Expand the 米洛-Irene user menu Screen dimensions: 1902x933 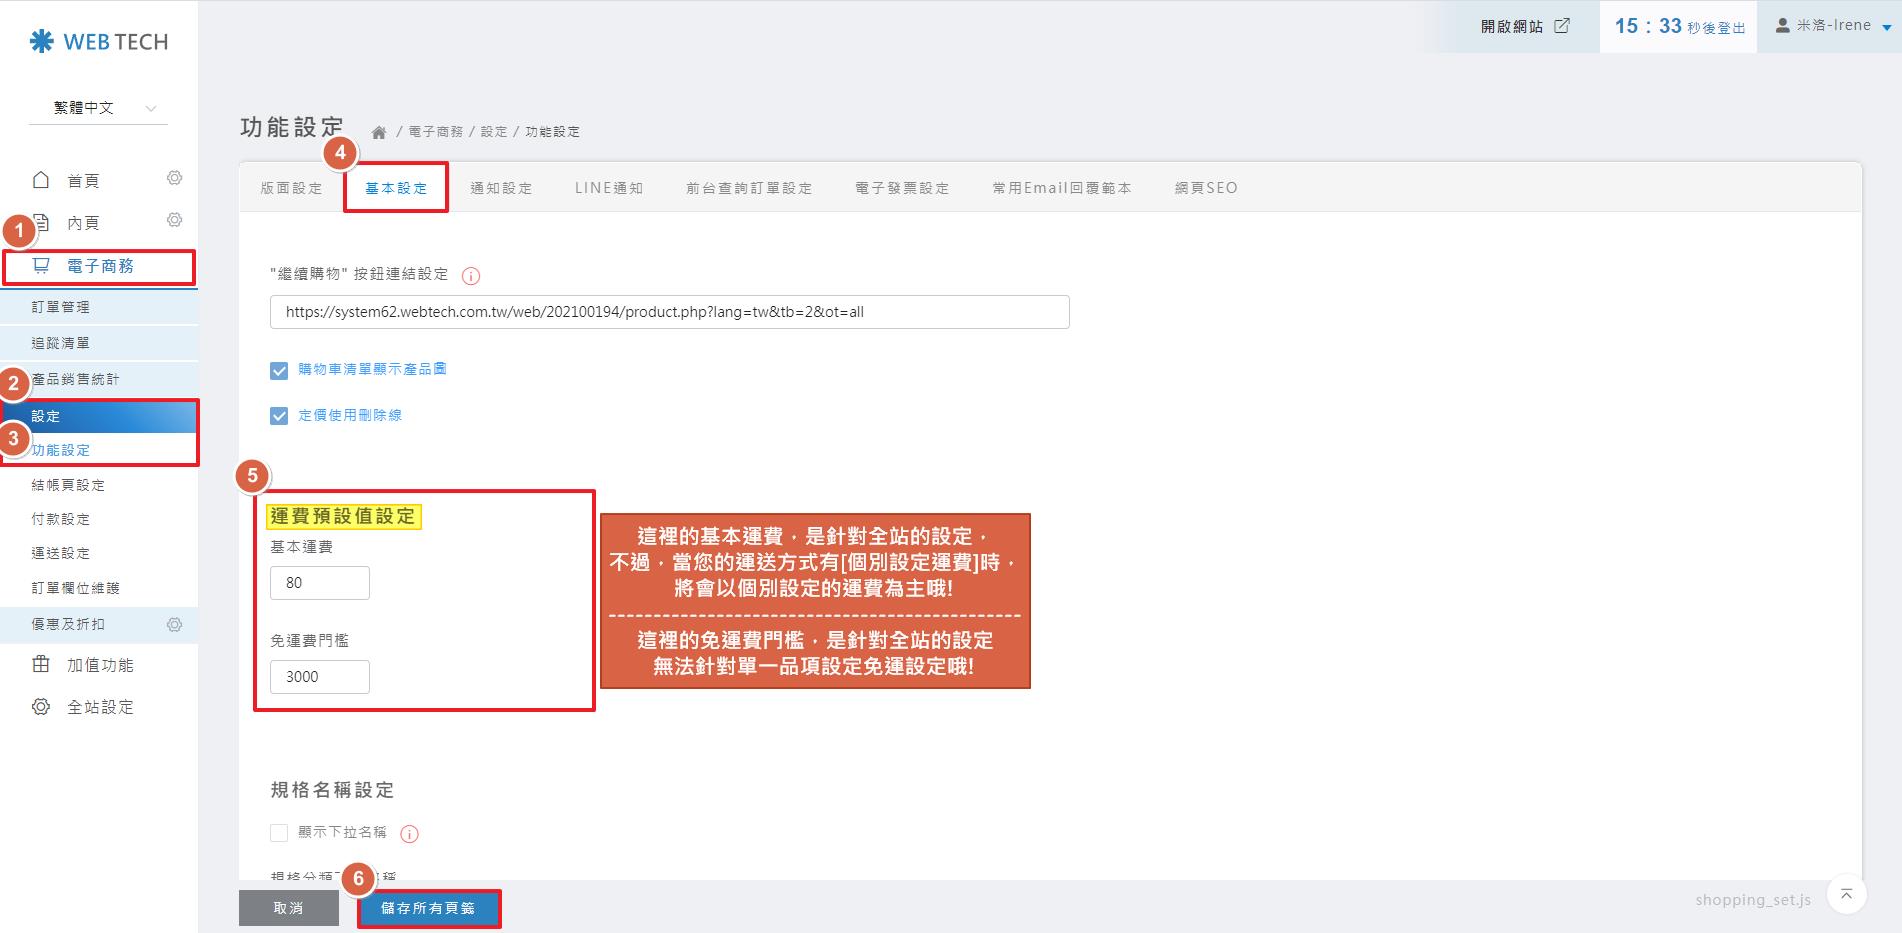pyautogui.click(x=1831, y=26)
